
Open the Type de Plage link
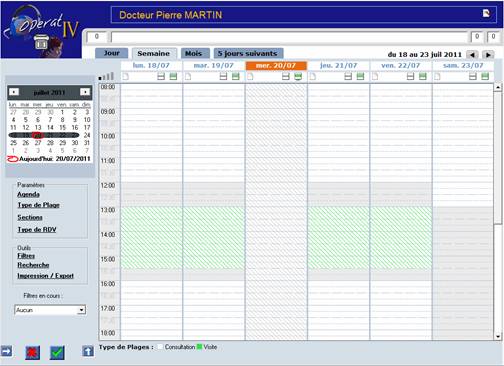(39, 205)
